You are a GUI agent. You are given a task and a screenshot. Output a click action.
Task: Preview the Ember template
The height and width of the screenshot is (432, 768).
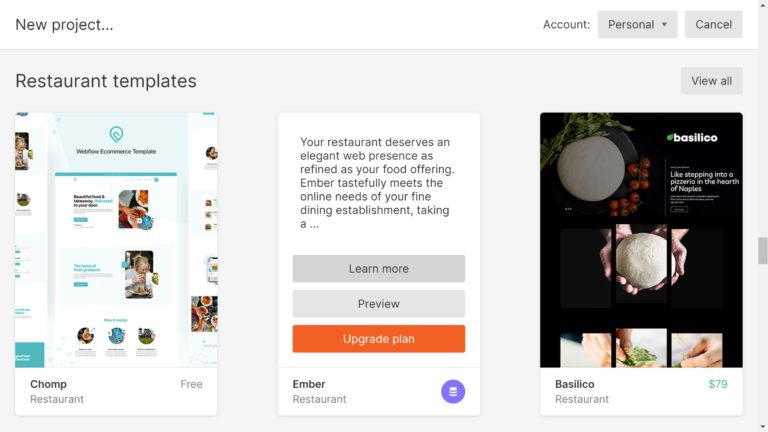pos(378,304)
